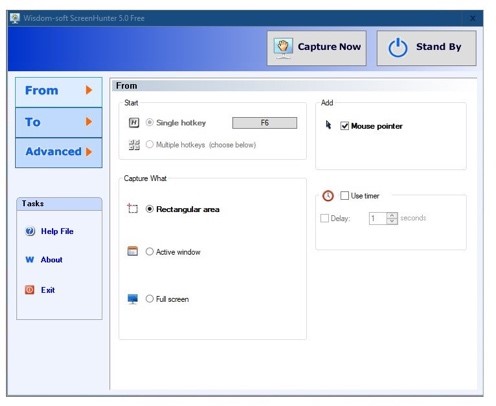Click the Stand By button
This screenshot has width=496, height=406.
coord(426,48)
